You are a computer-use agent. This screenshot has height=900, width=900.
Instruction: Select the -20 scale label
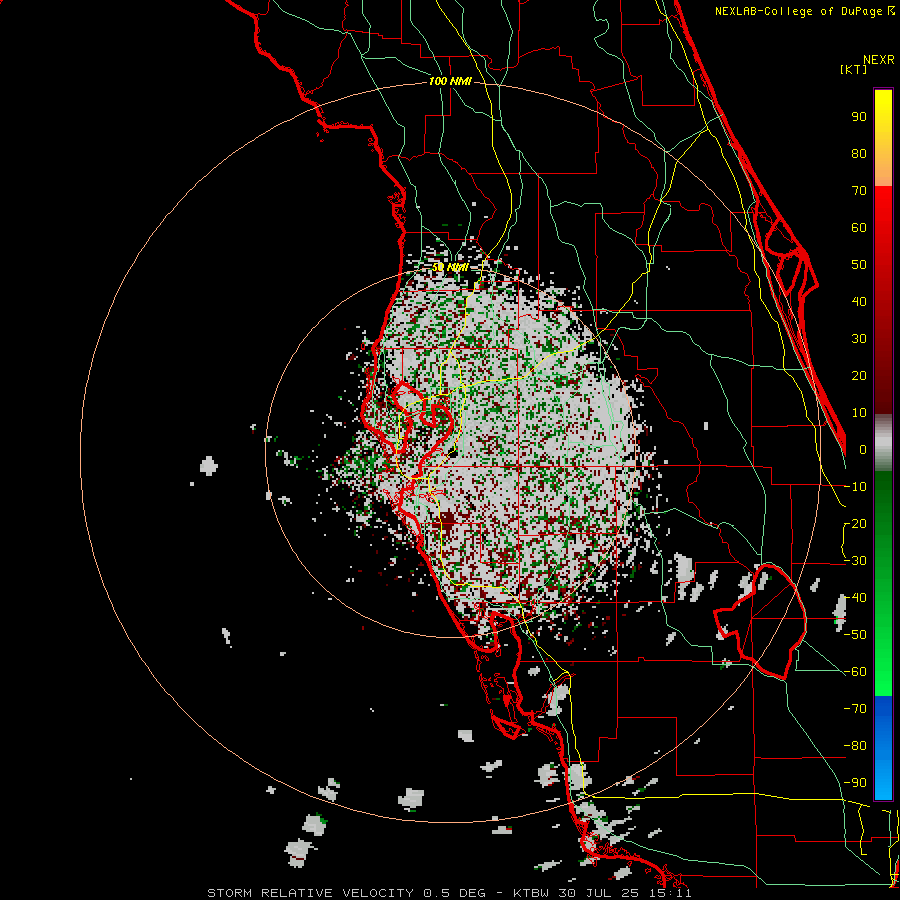[x=855, y=524]
